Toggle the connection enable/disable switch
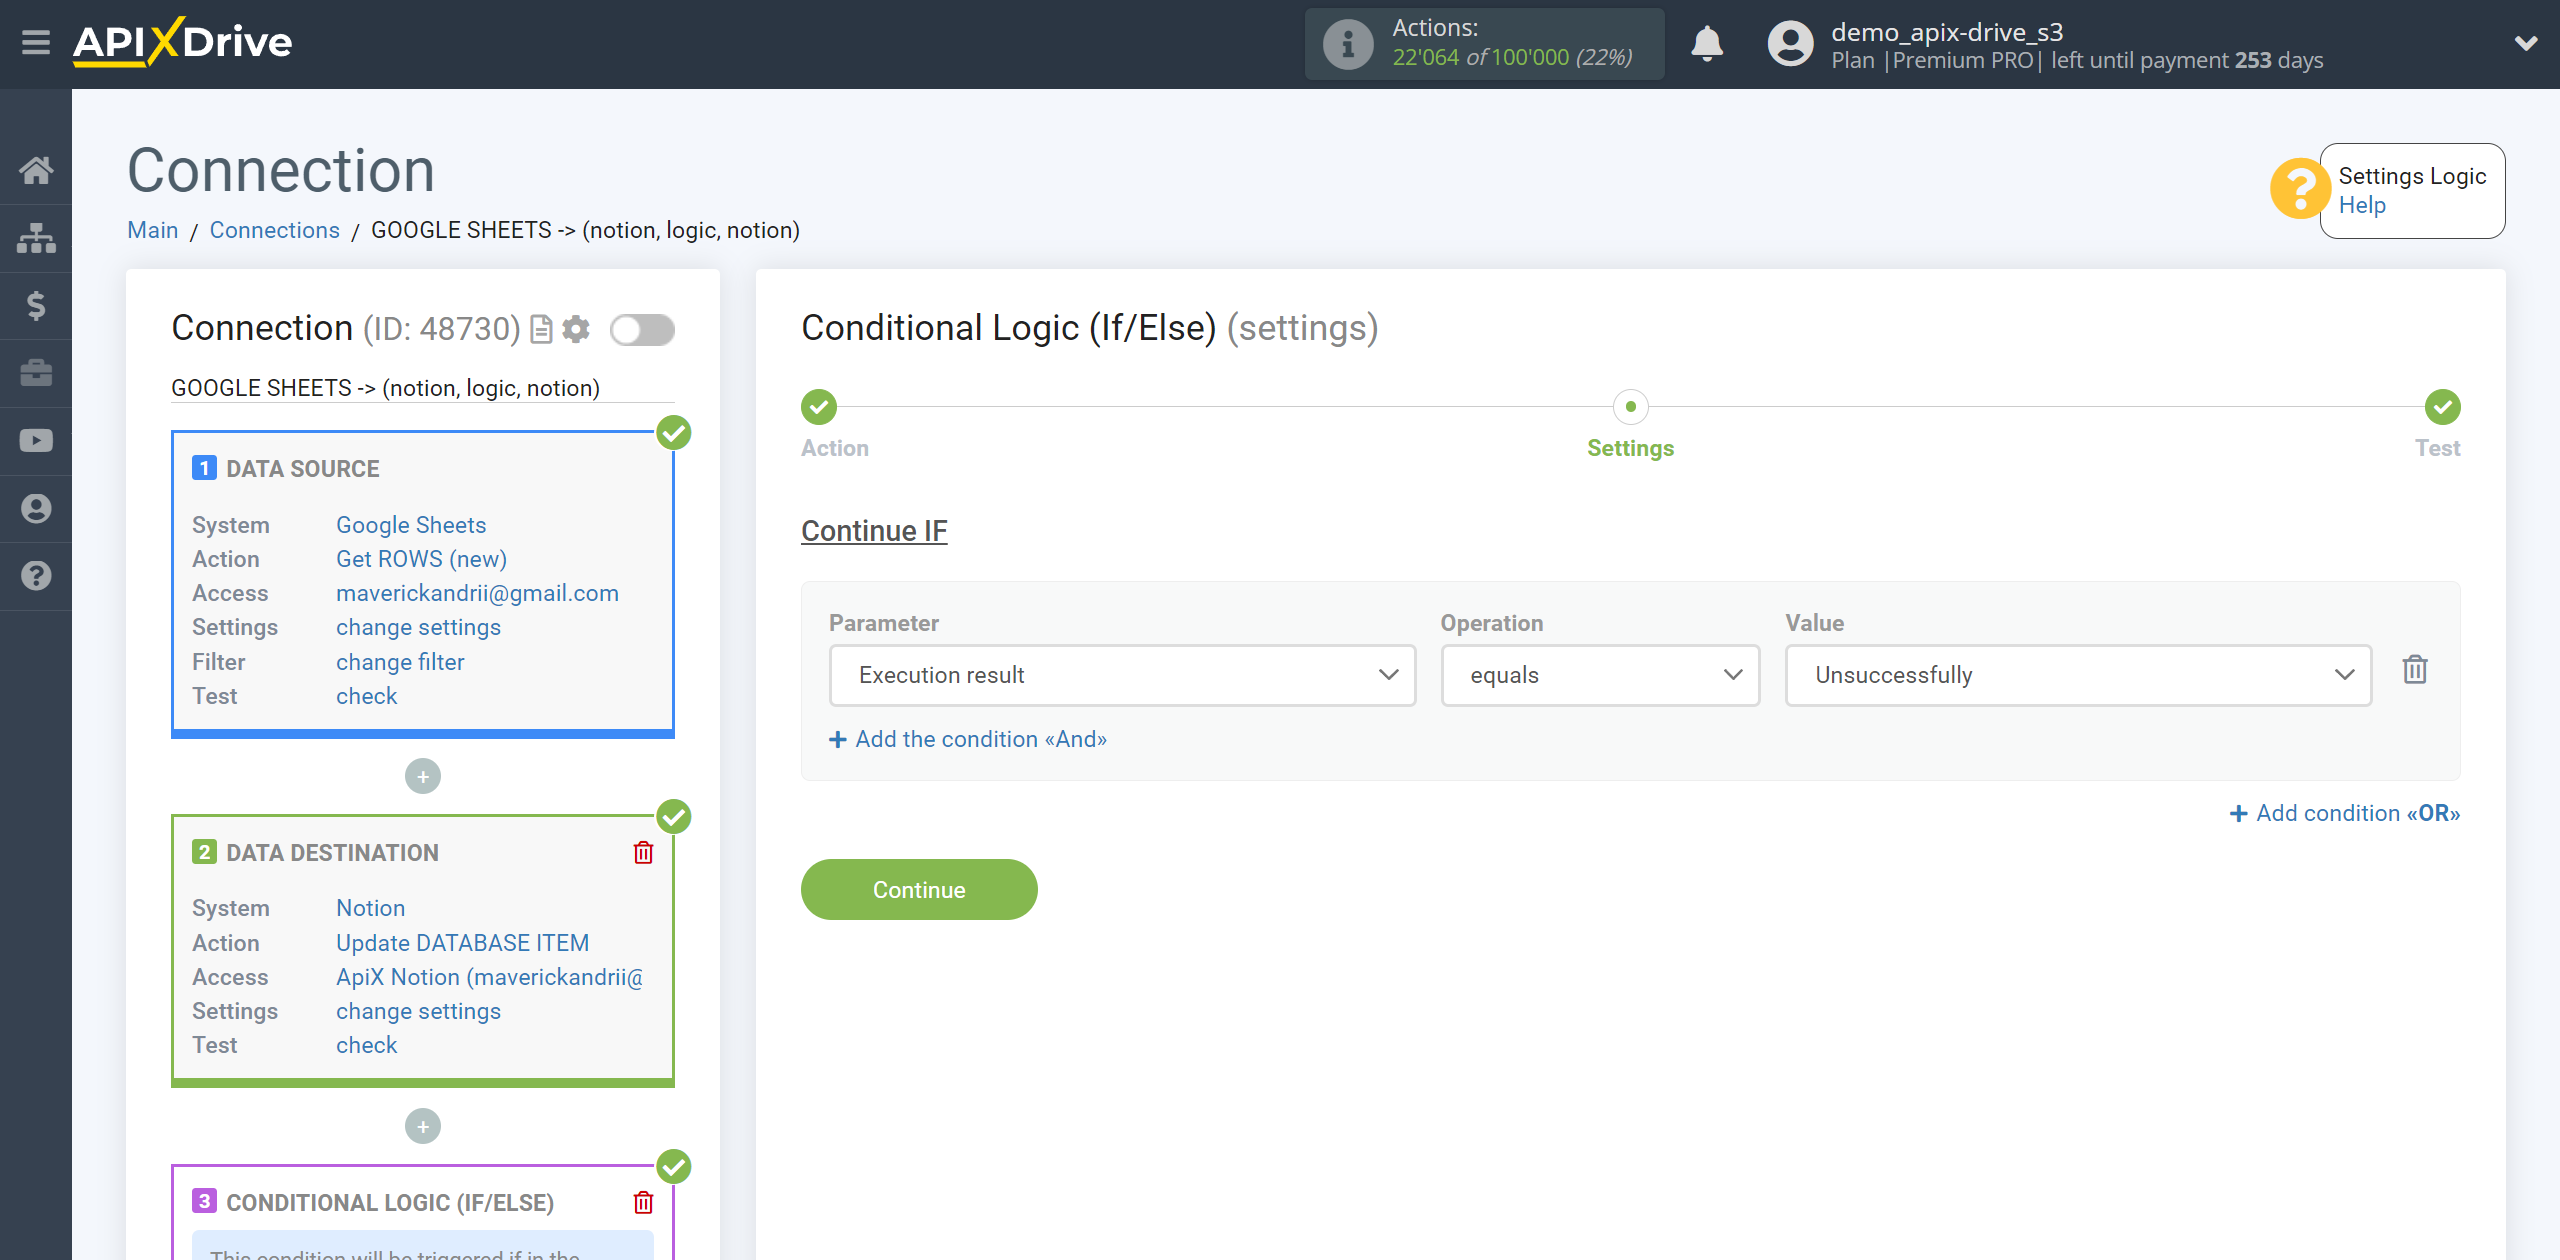Viewport: 2560px width, 1260px height. pyautogui.click(x=642, y=330)
